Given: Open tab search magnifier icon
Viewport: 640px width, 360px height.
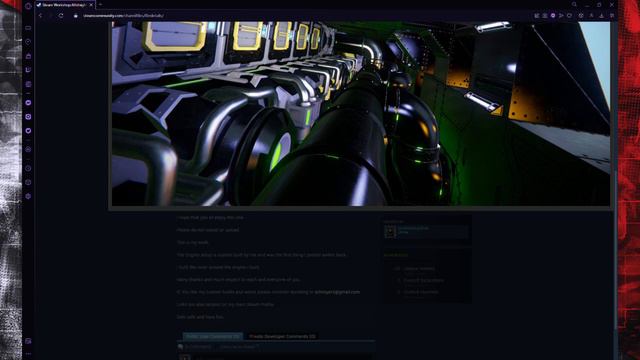Looking at the screenshot, I should [574, 4].
